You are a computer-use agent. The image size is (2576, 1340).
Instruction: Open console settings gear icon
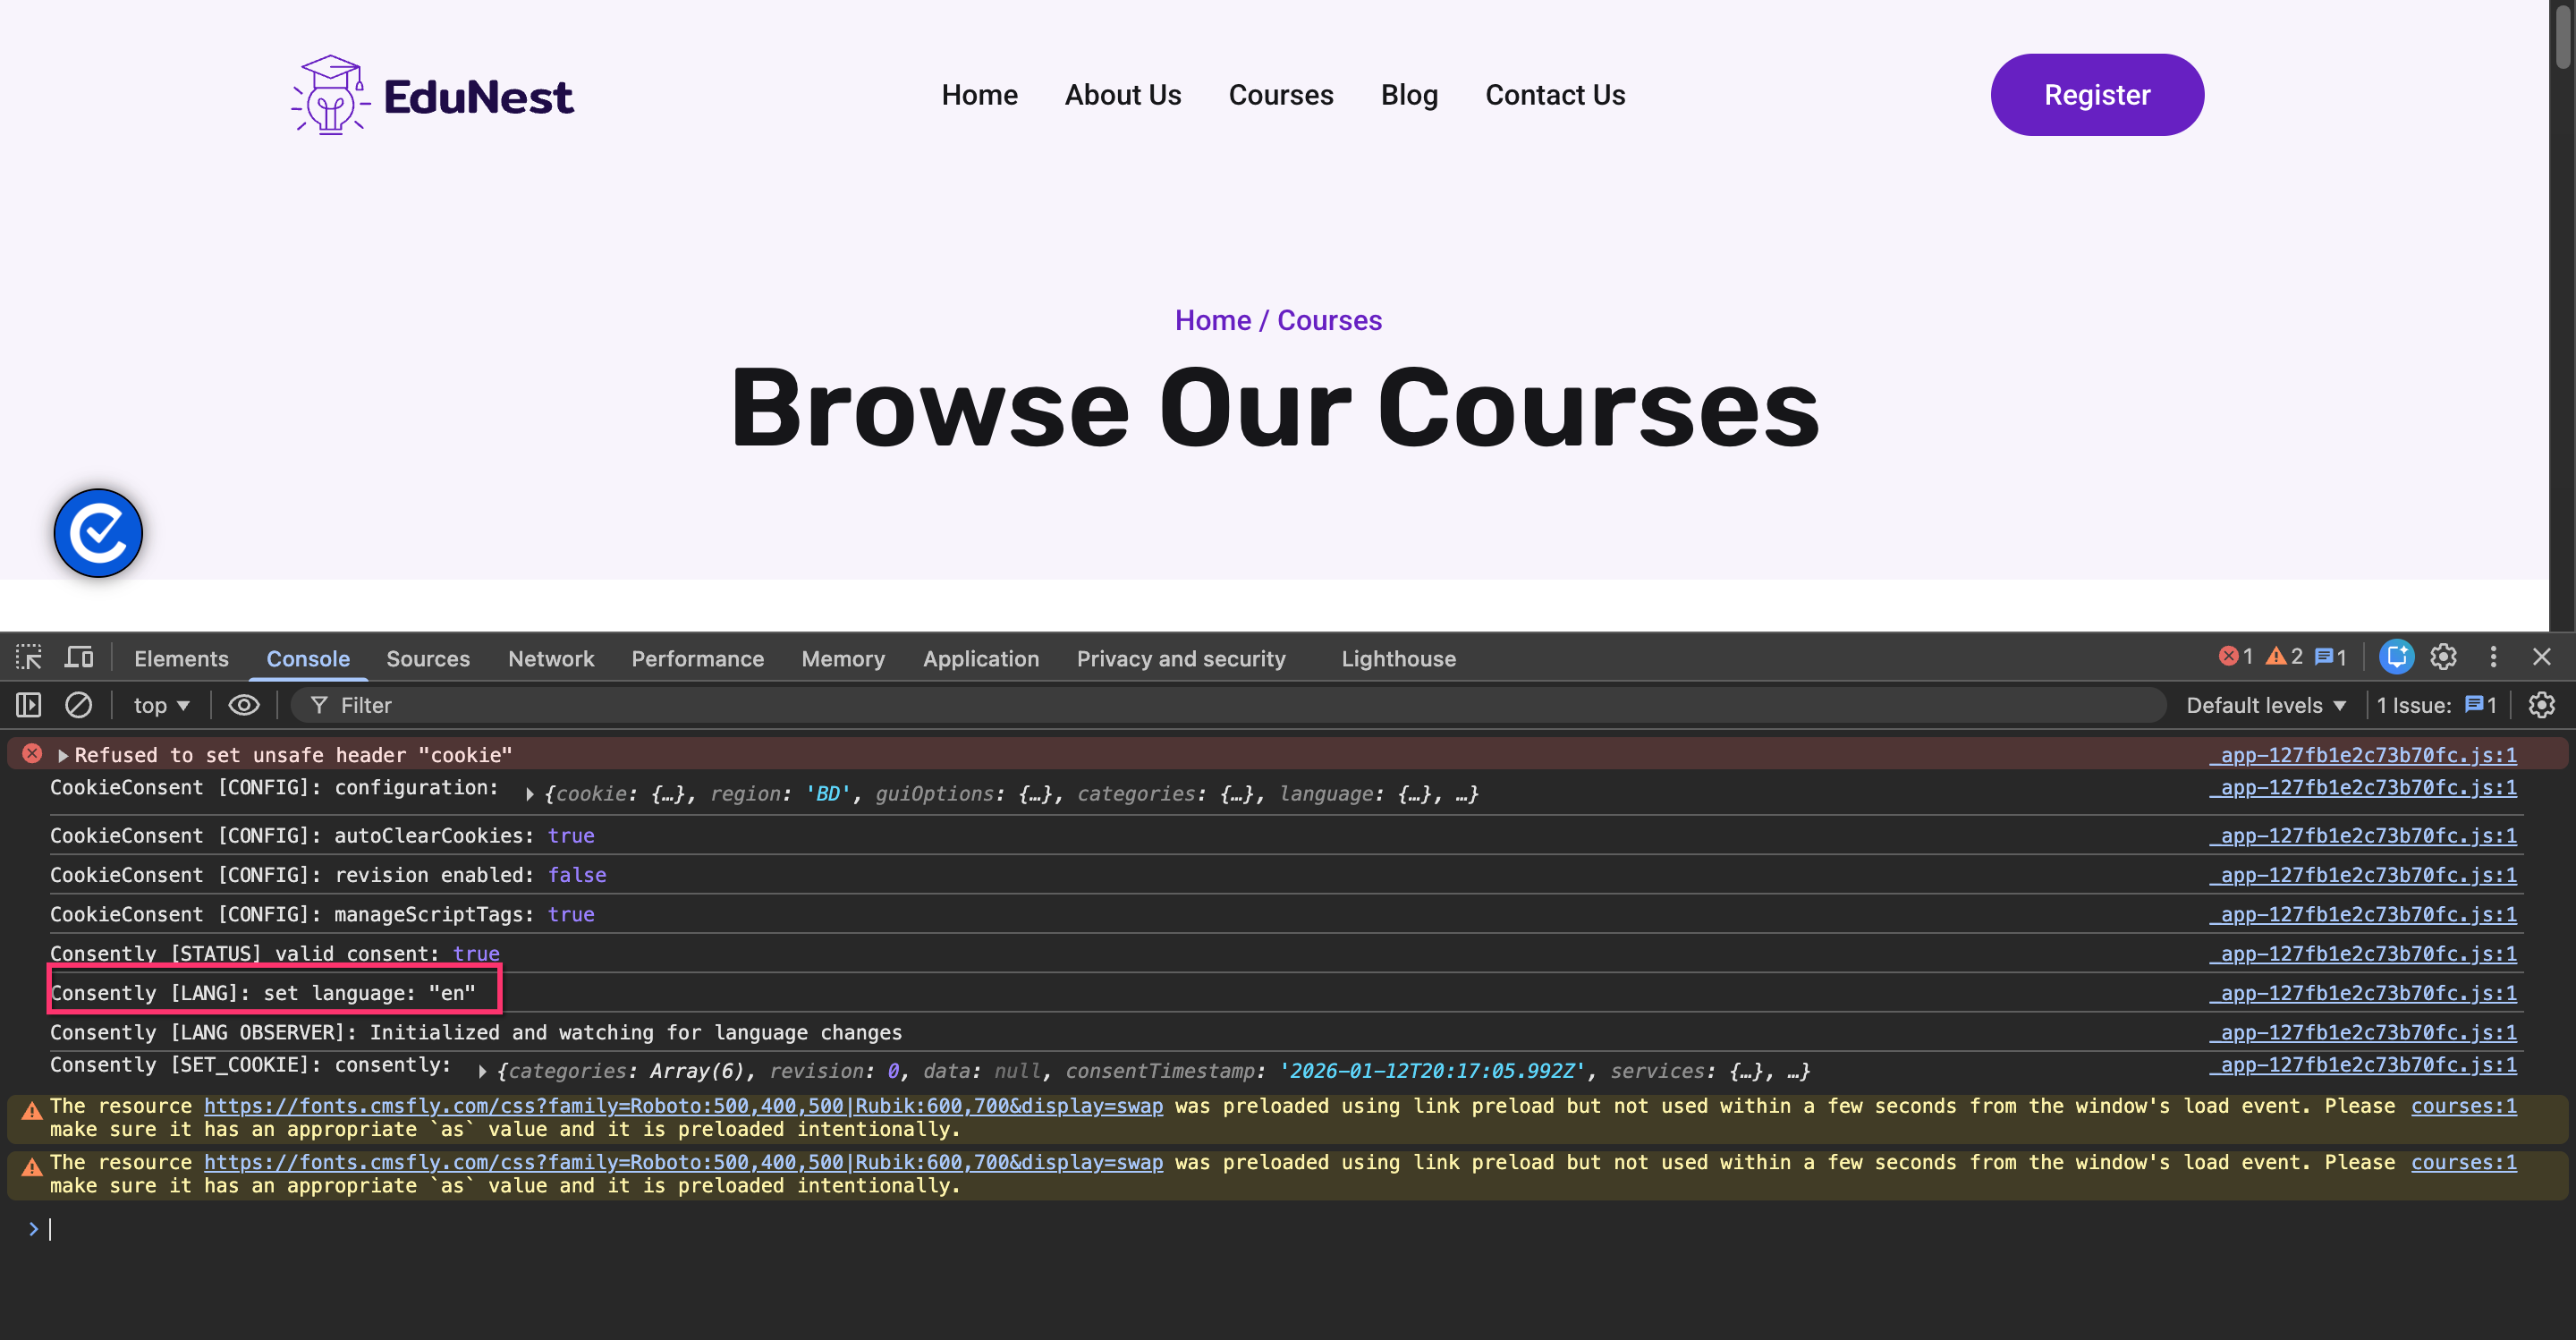click(2541, 705)
